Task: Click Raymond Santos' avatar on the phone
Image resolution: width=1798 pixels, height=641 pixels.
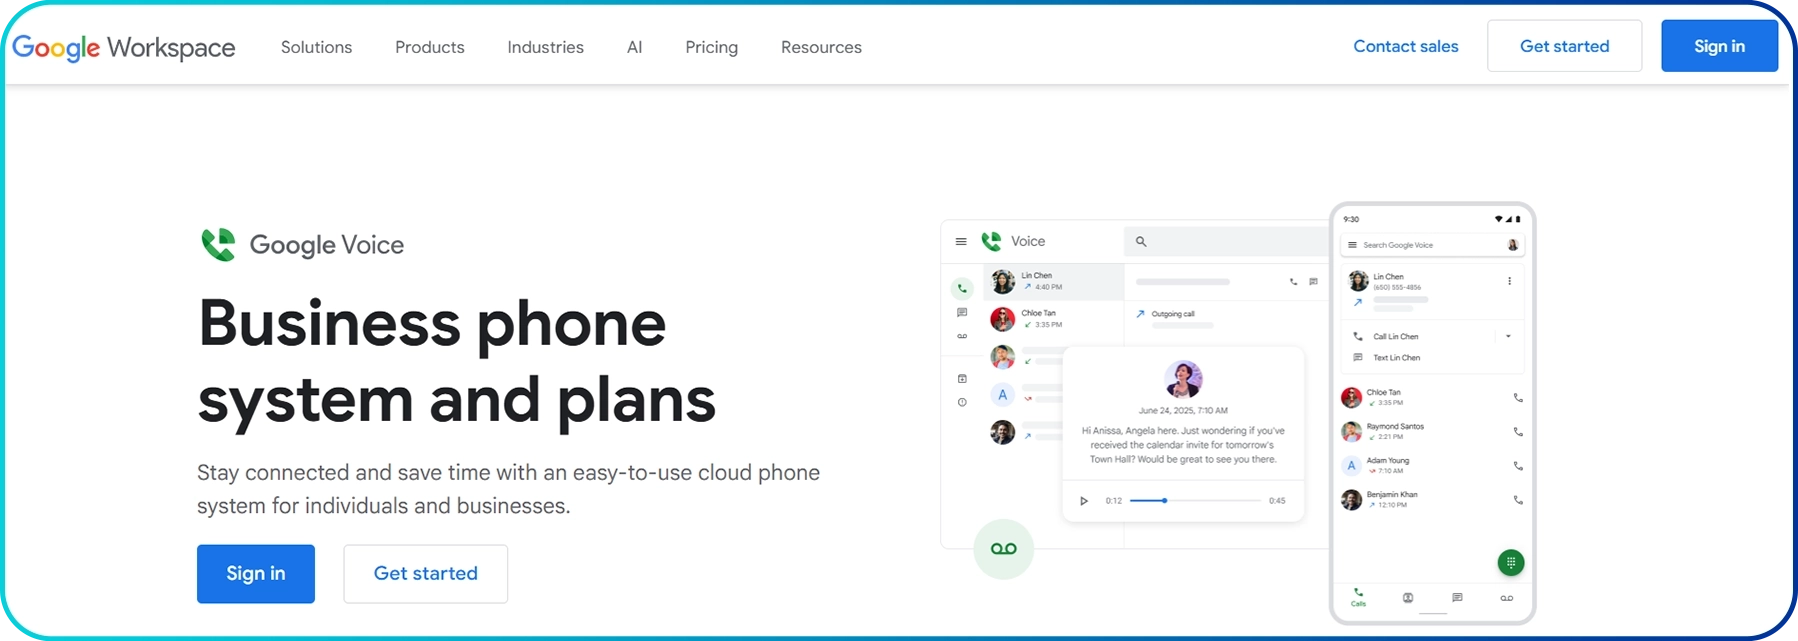Action: tap(1351, 432)
